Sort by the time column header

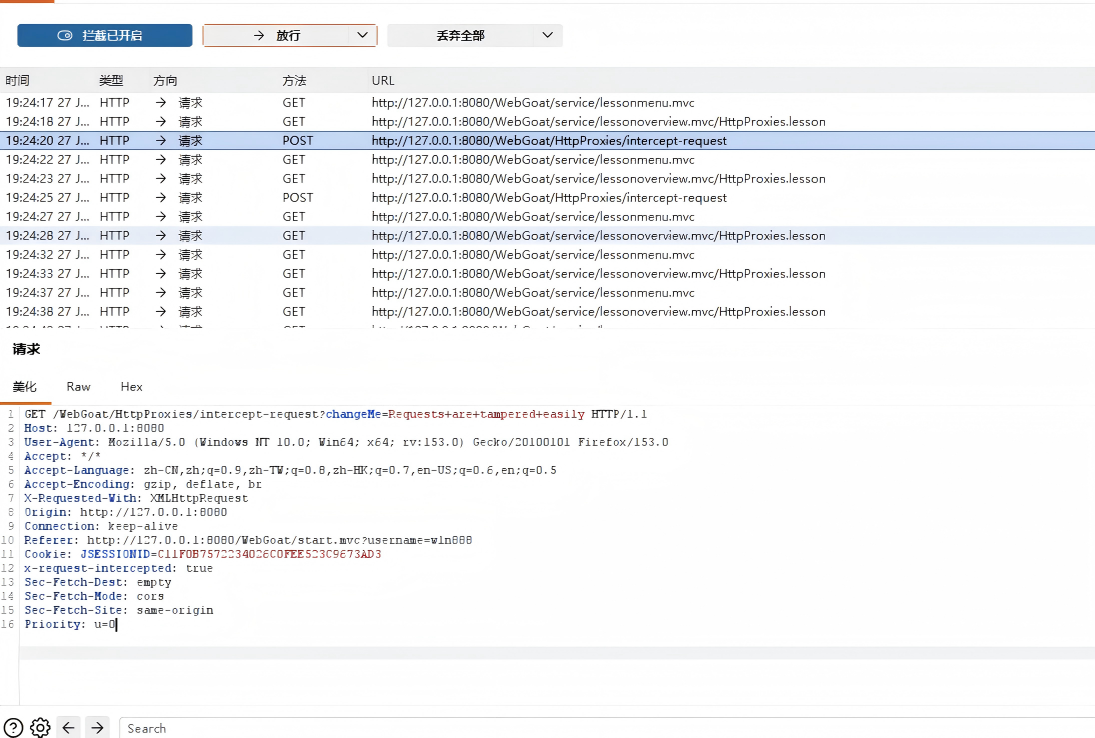pyautogui.click(x=17, y=81)
